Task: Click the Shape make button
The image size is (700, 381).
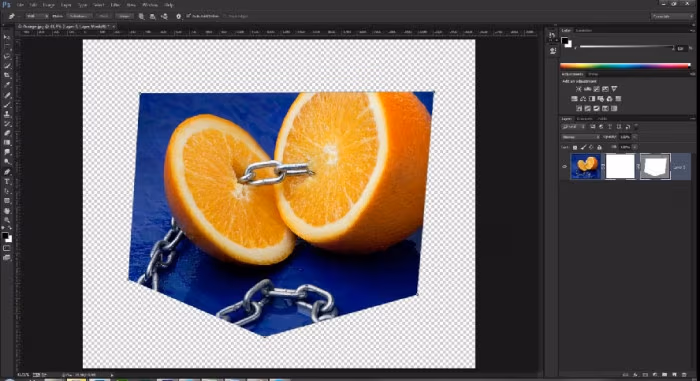Action: [124, 16]
